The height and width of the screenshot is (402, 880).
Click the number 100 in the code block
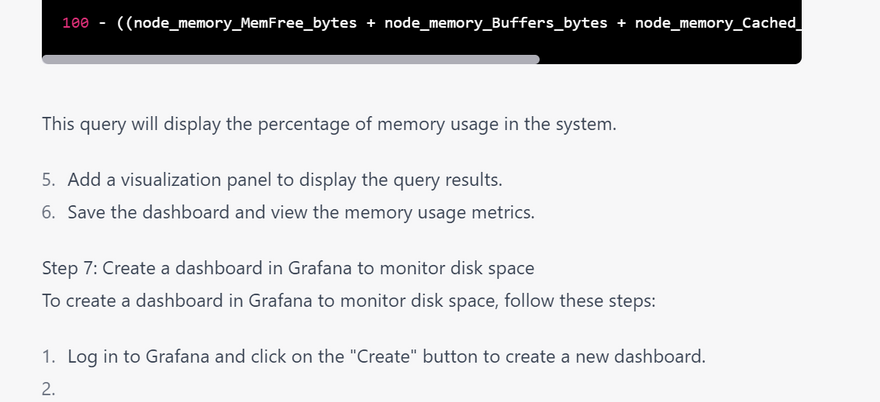75,22
